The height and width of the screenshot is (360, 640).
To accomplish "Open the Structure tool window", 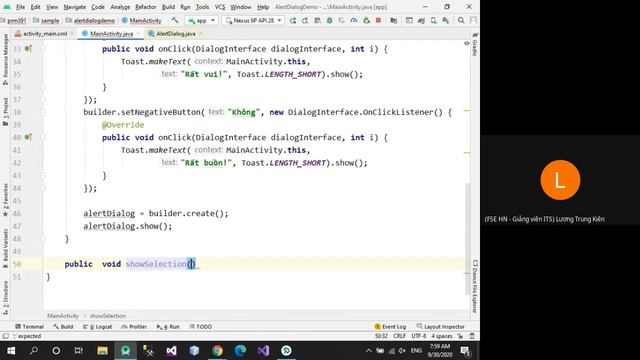I will (x=5, y=298).
